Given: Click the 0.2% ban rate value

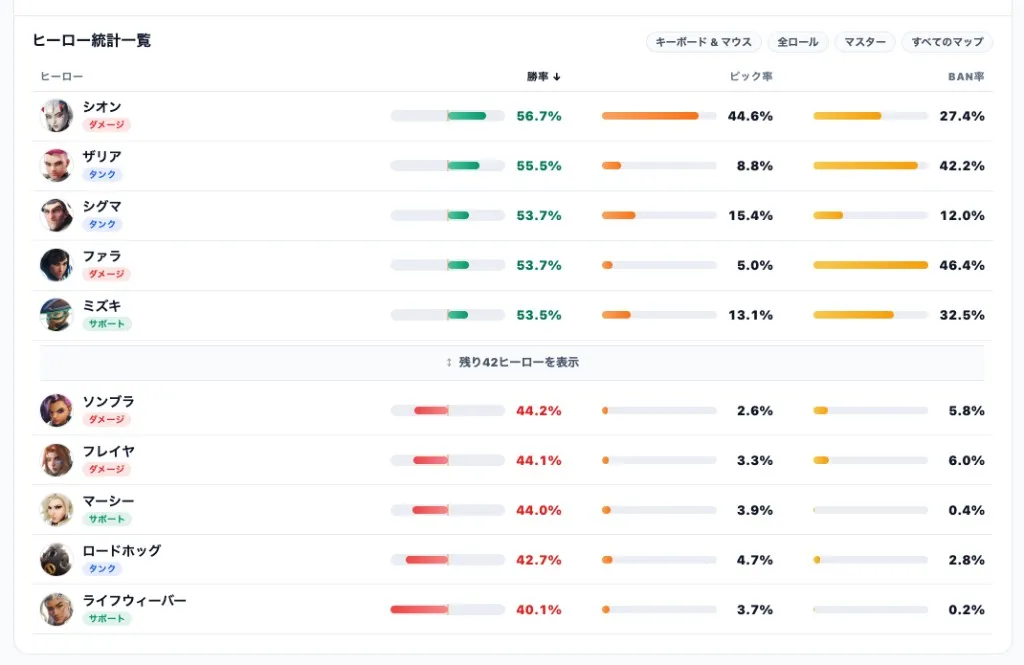Looking at the screenshot, I should click(967, 609).
